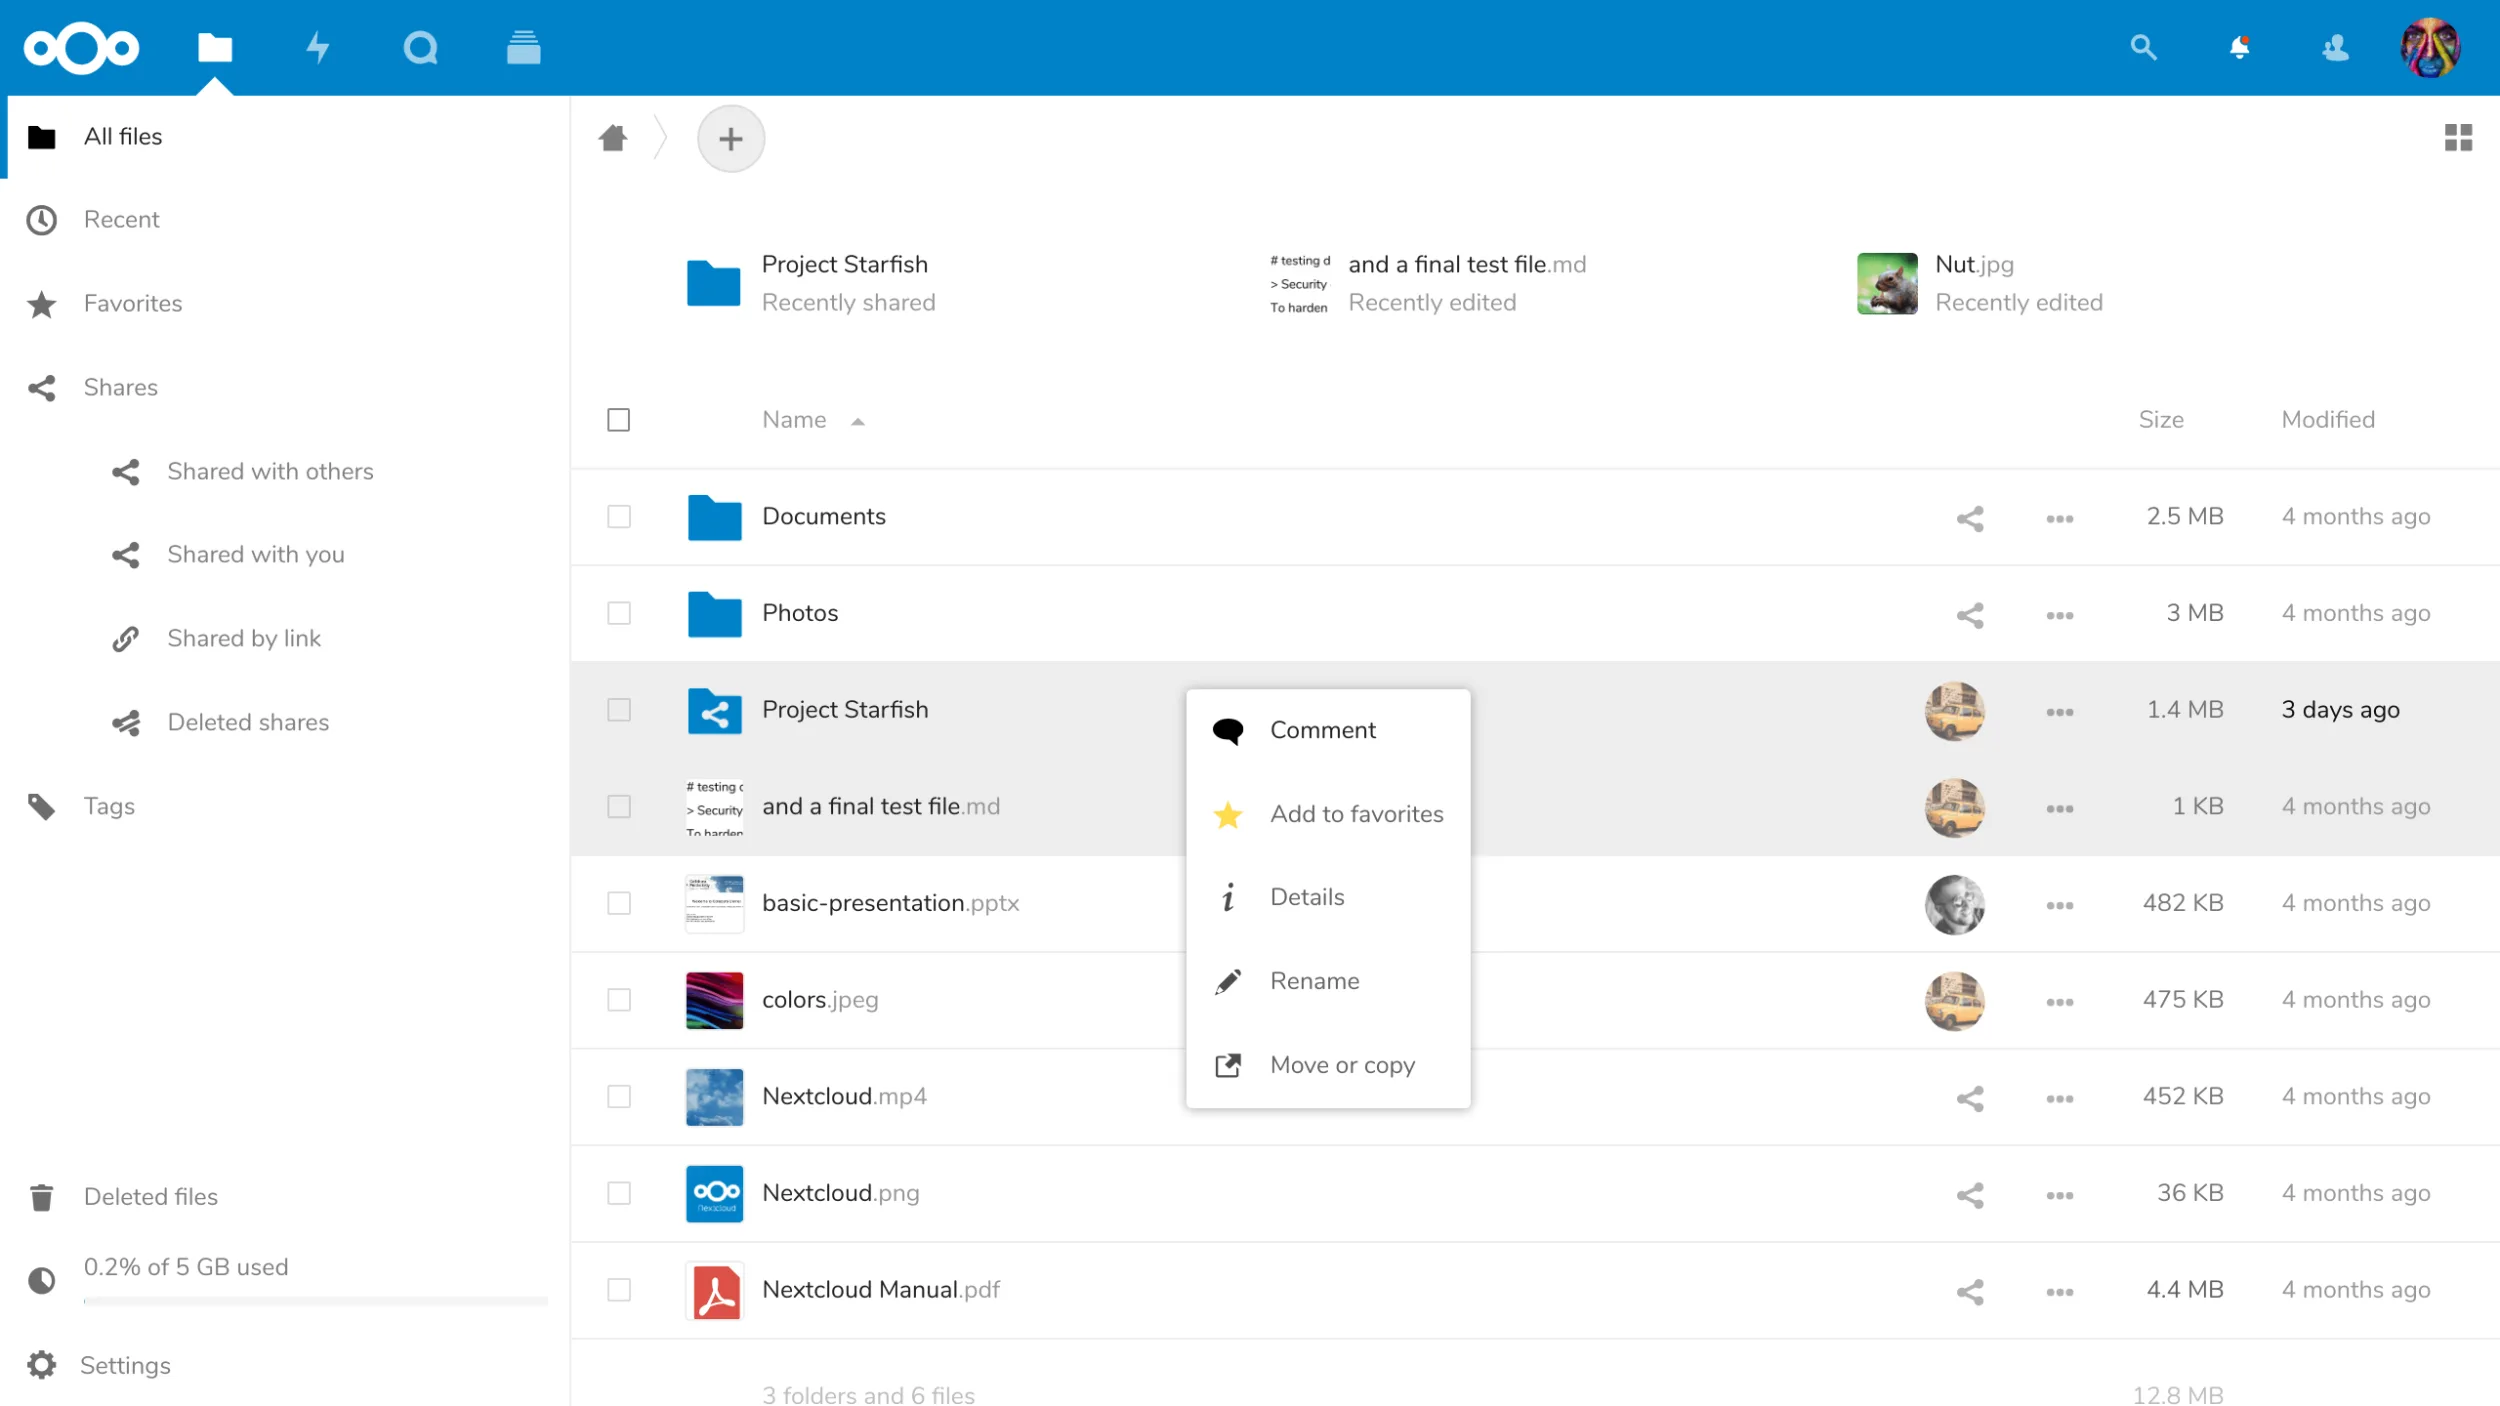Create new file with the plus button
Screen dimensions: 2500x1406
731,138
